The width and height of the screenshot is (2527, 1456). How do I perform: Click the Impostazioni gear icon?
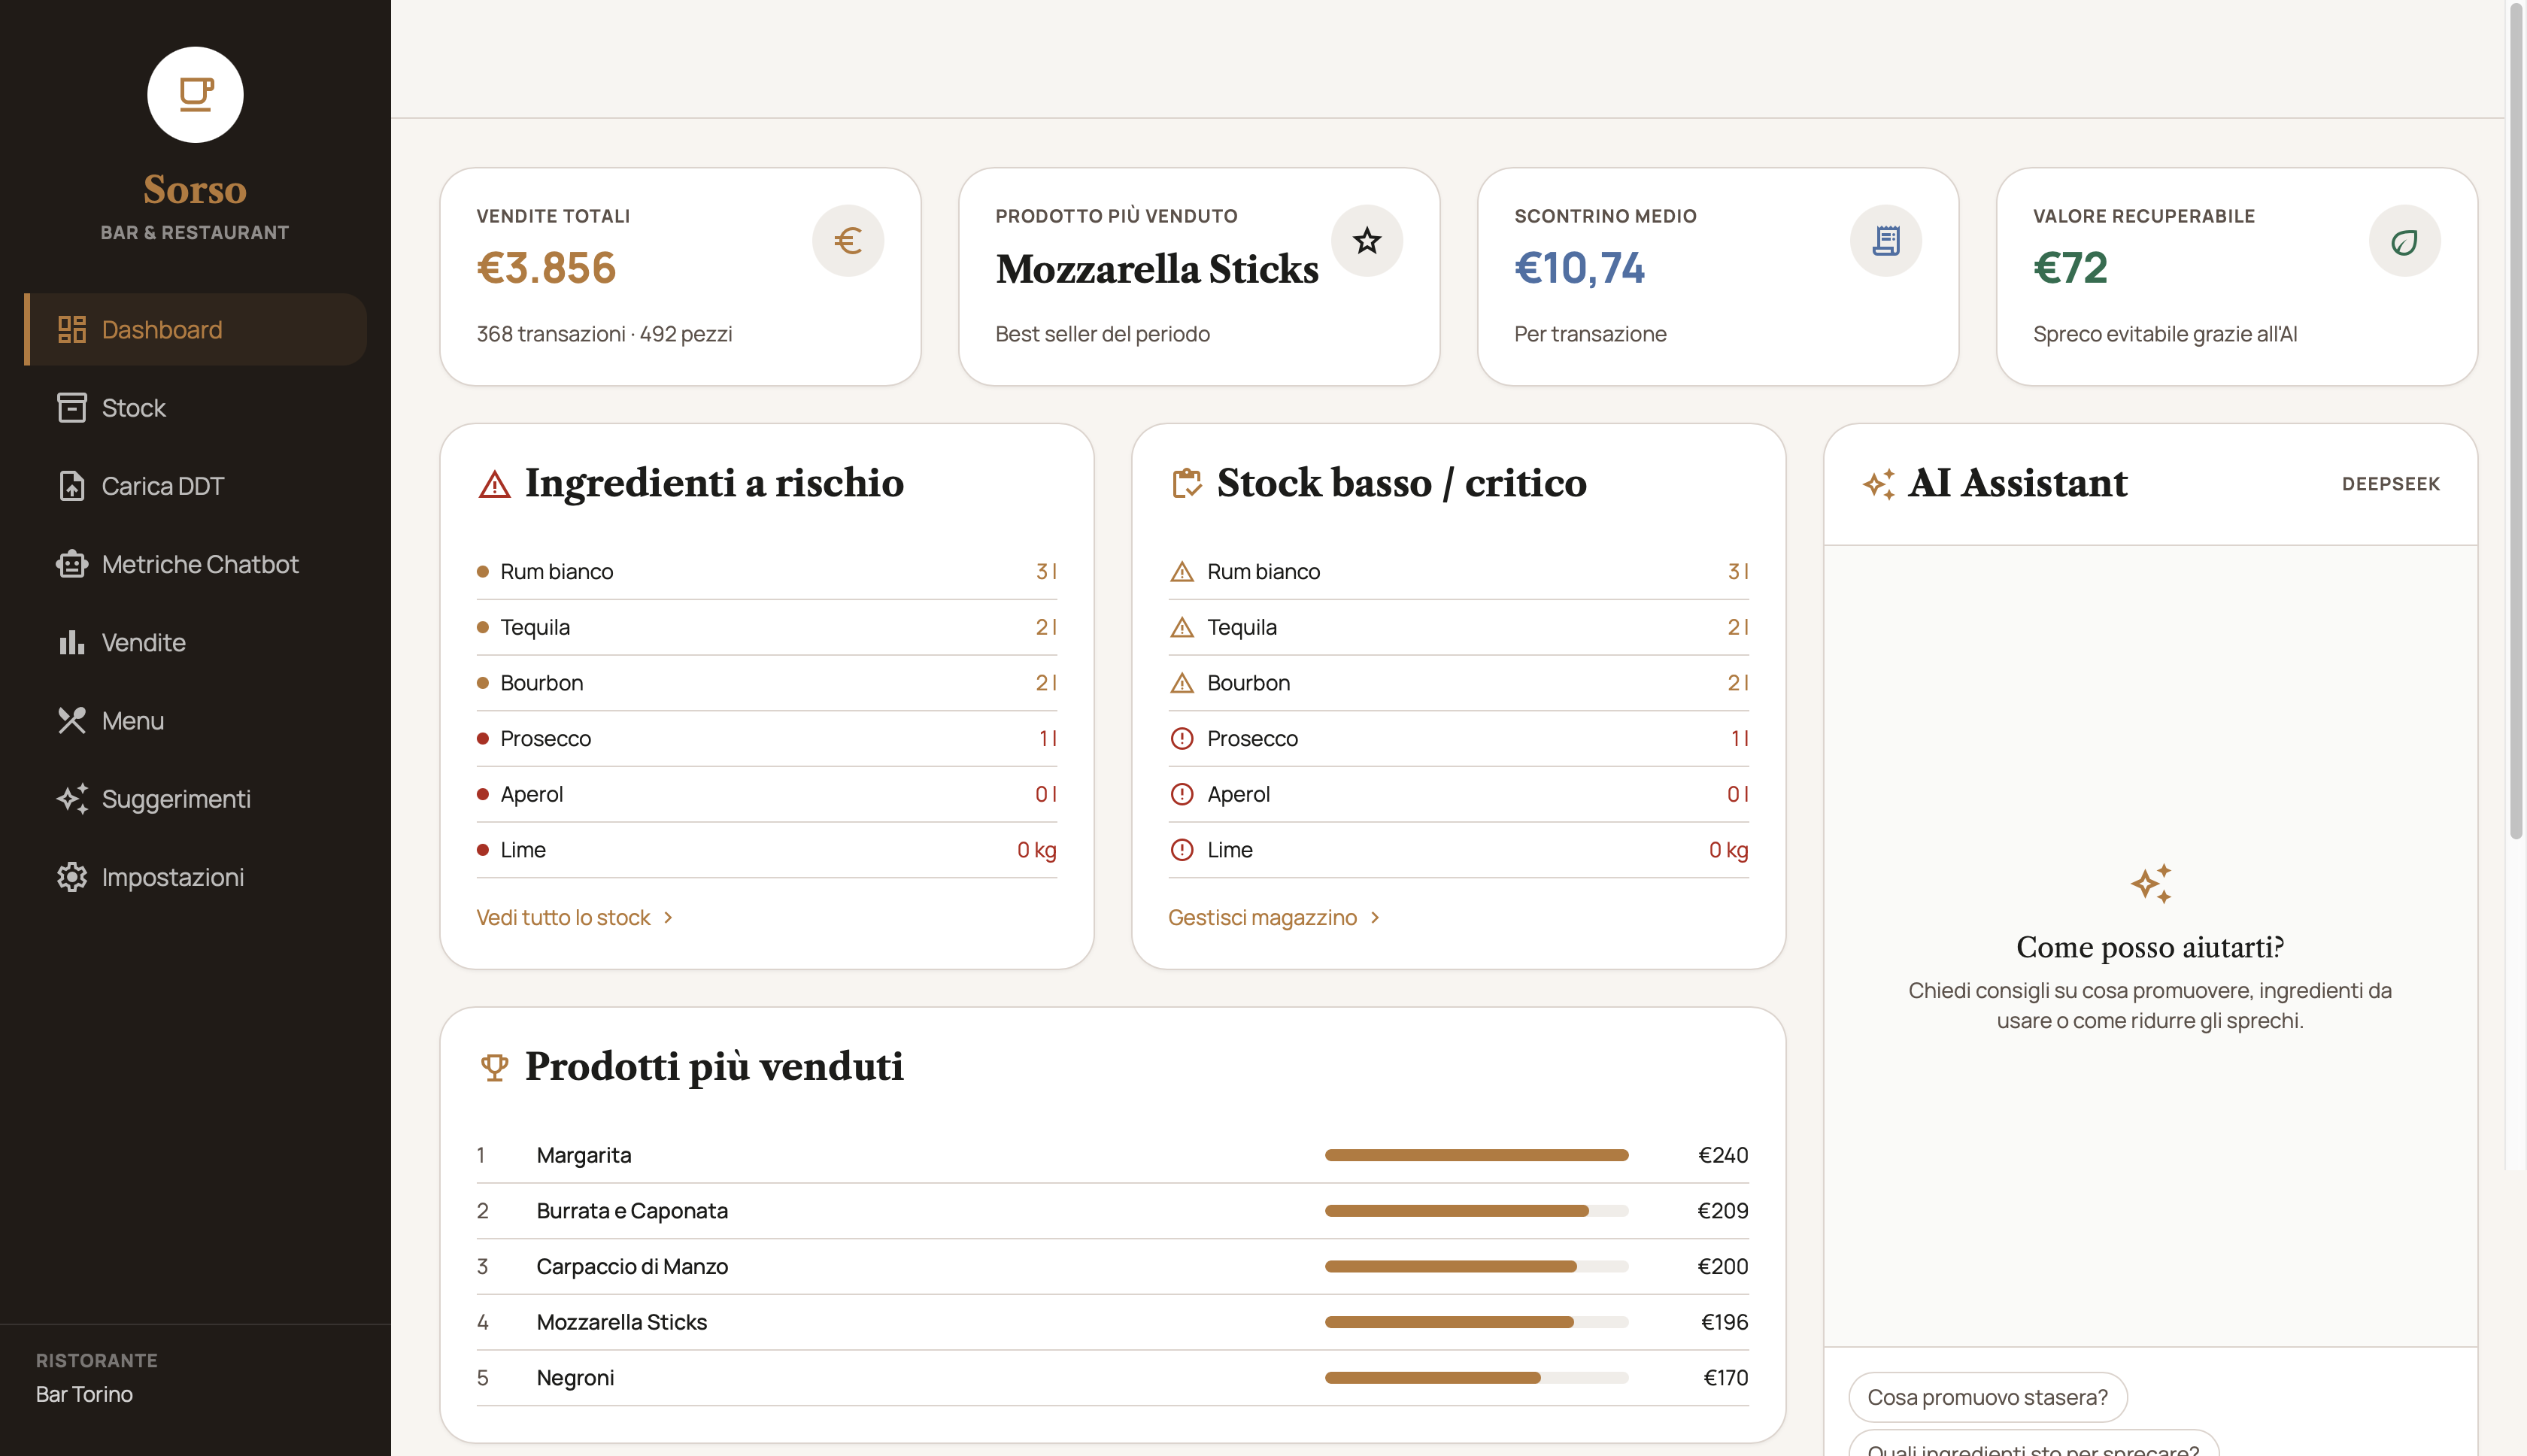[x=71, y=877]
